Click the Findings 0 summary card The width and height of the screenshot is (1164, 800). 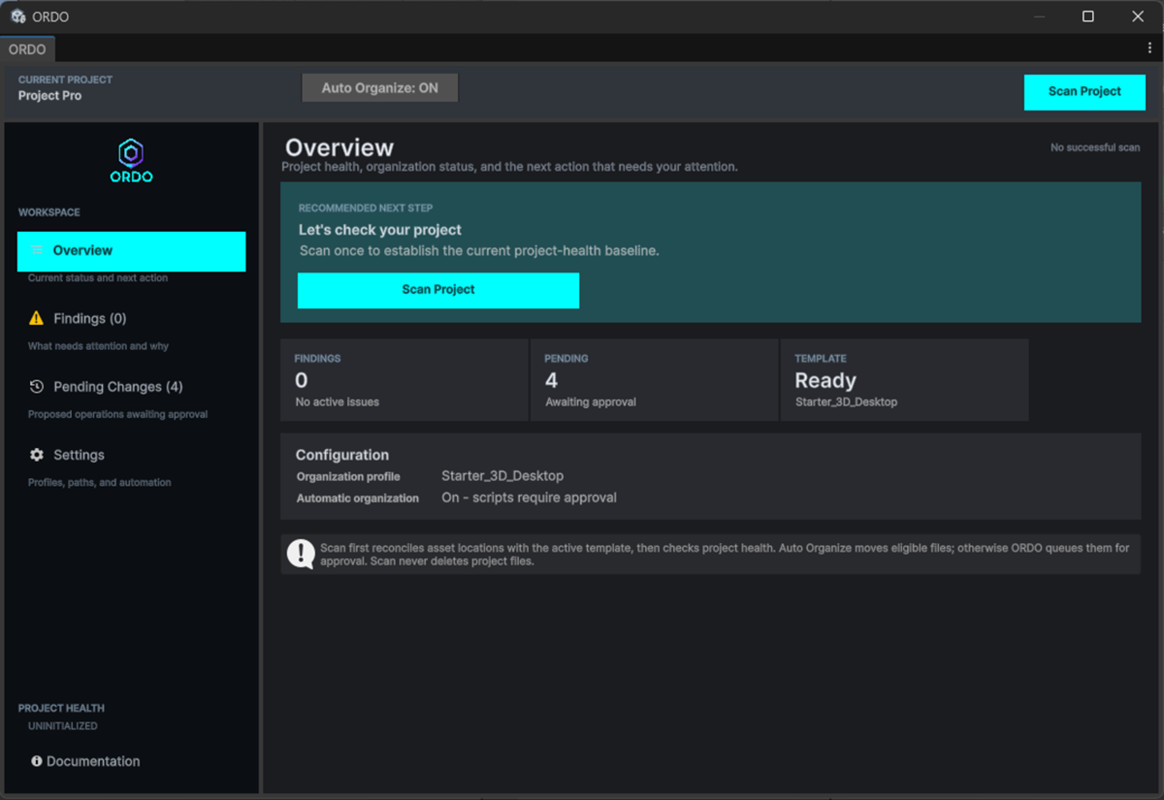tap(405, 380)
